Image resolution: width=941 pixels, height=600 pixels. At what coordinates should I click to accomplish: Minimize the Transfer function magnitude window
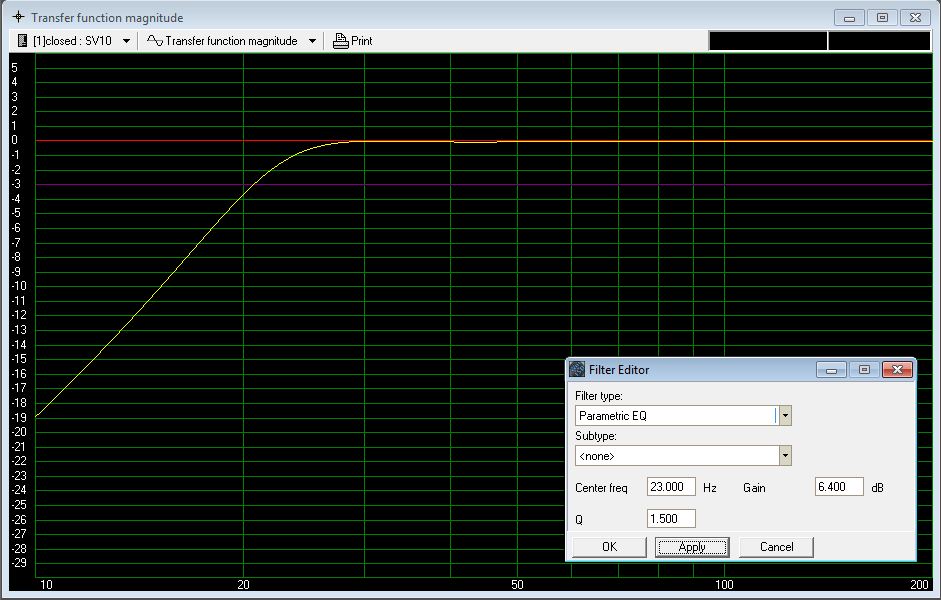[849, 17]
